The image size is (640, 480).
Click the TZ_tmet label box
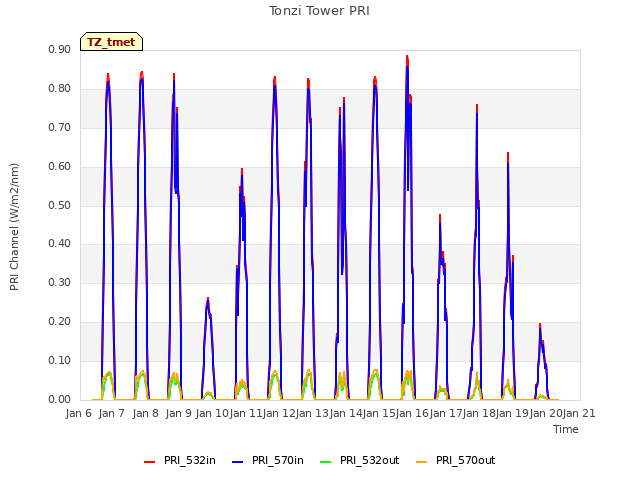(111, 42)
